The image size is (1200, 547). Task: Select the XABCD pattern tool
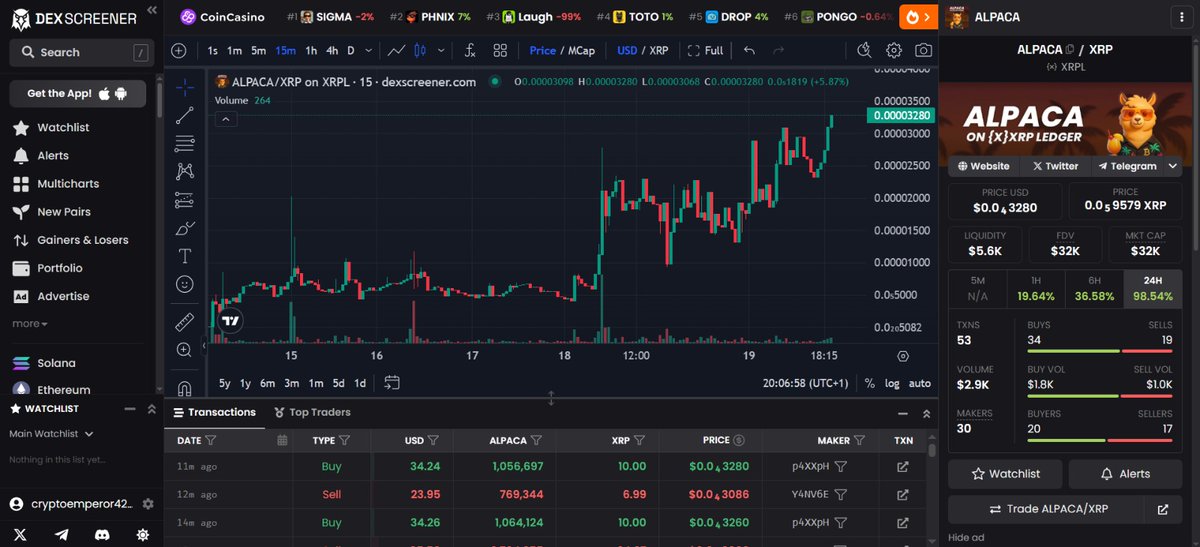coord(184,172)
